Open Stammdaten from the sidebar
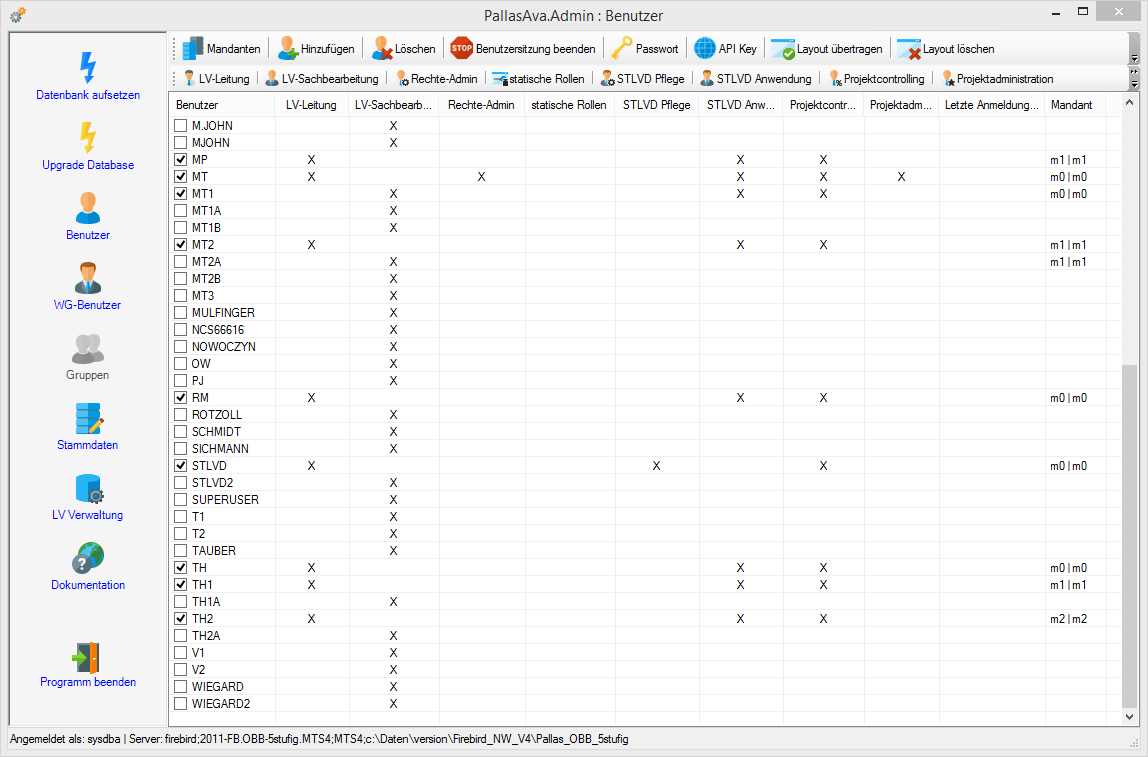Viewport: 1148px width, 757px height. [88, 427]
